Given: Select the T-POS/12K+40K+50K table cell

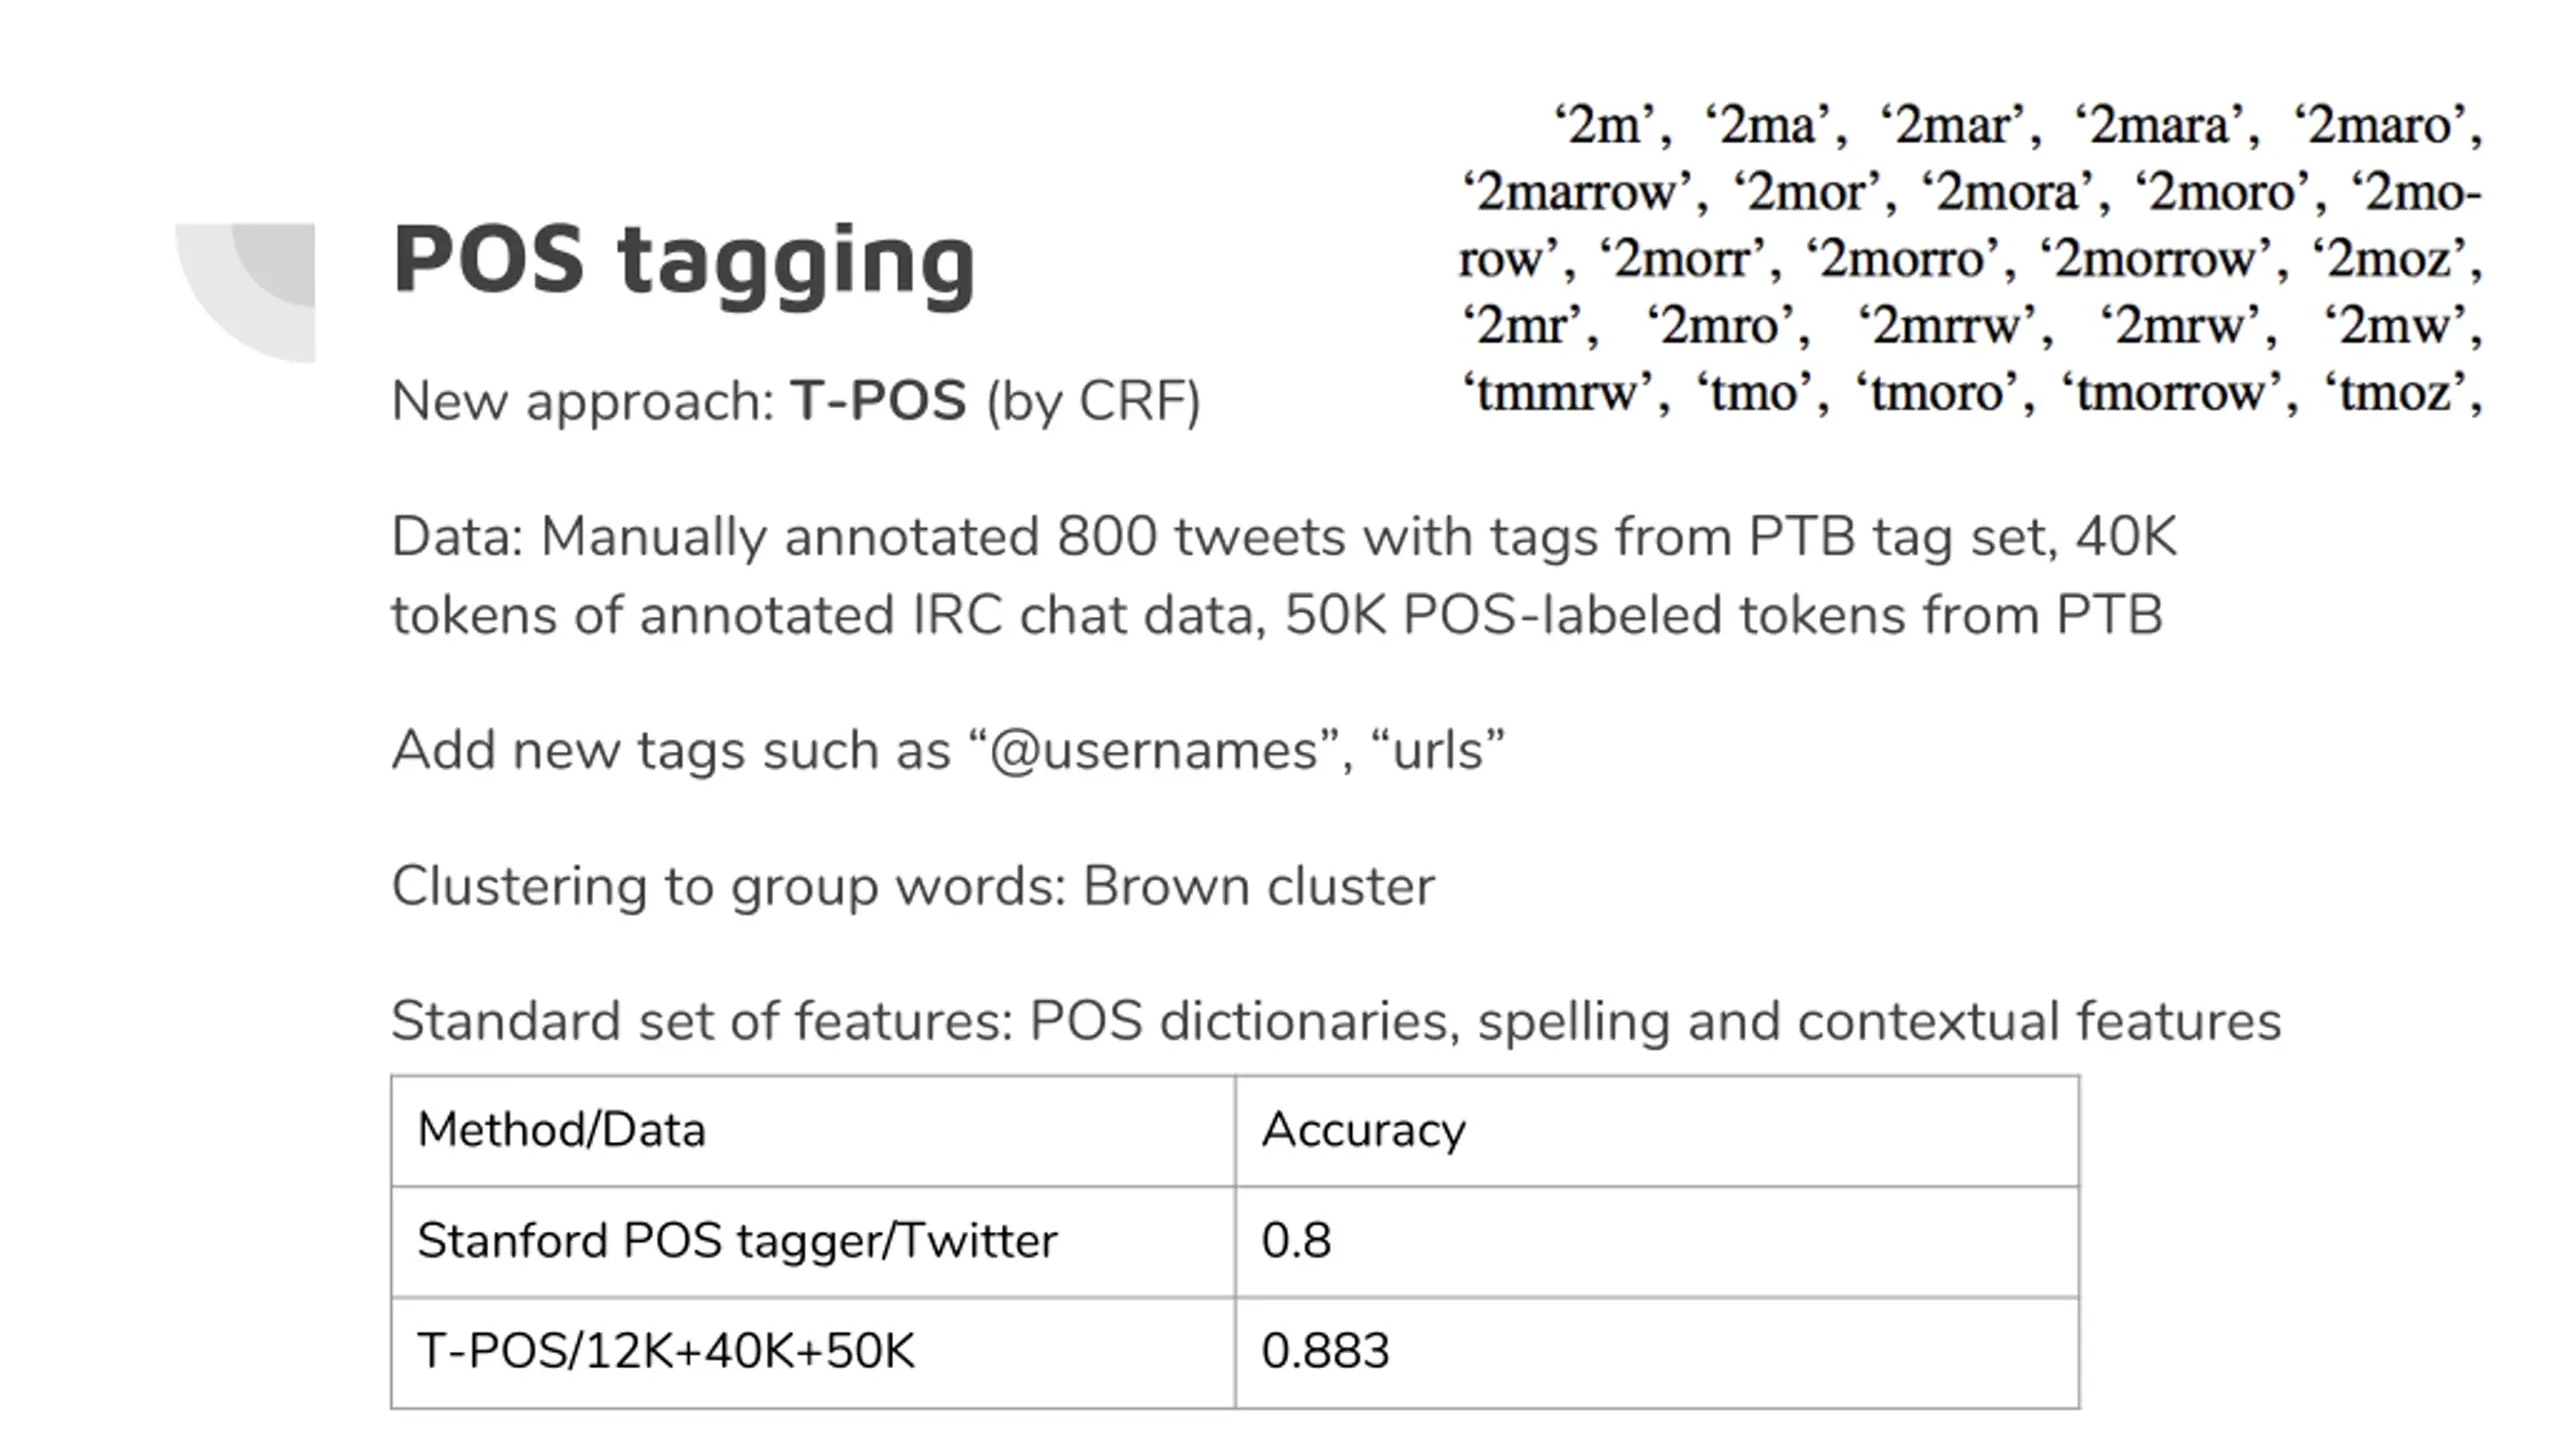Looking at the screenshot, I should coord(813,1352).
